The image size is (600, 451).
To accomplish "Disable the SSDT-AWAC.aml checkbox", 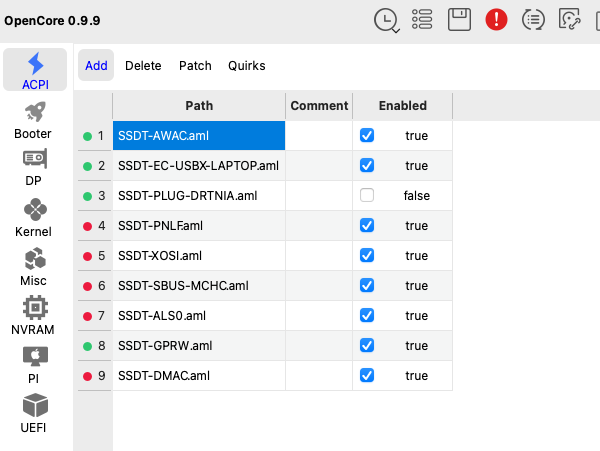I will click(367, 135).
